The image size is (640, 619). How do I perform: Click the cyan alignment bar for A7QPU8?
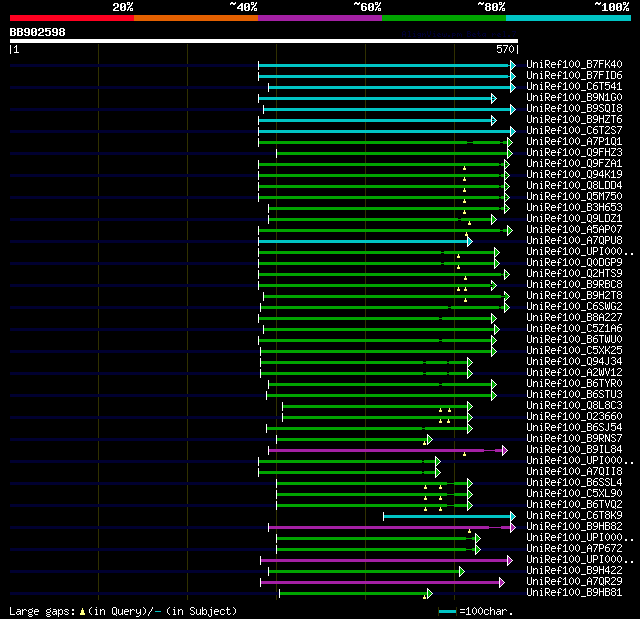pyautogui.click(x=363, y=242)
